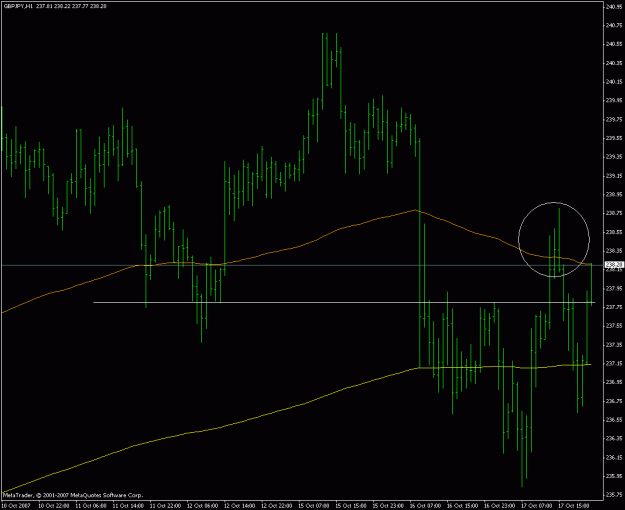
Task: Click the 240.55 price scale label
Action: click(614, 44)
